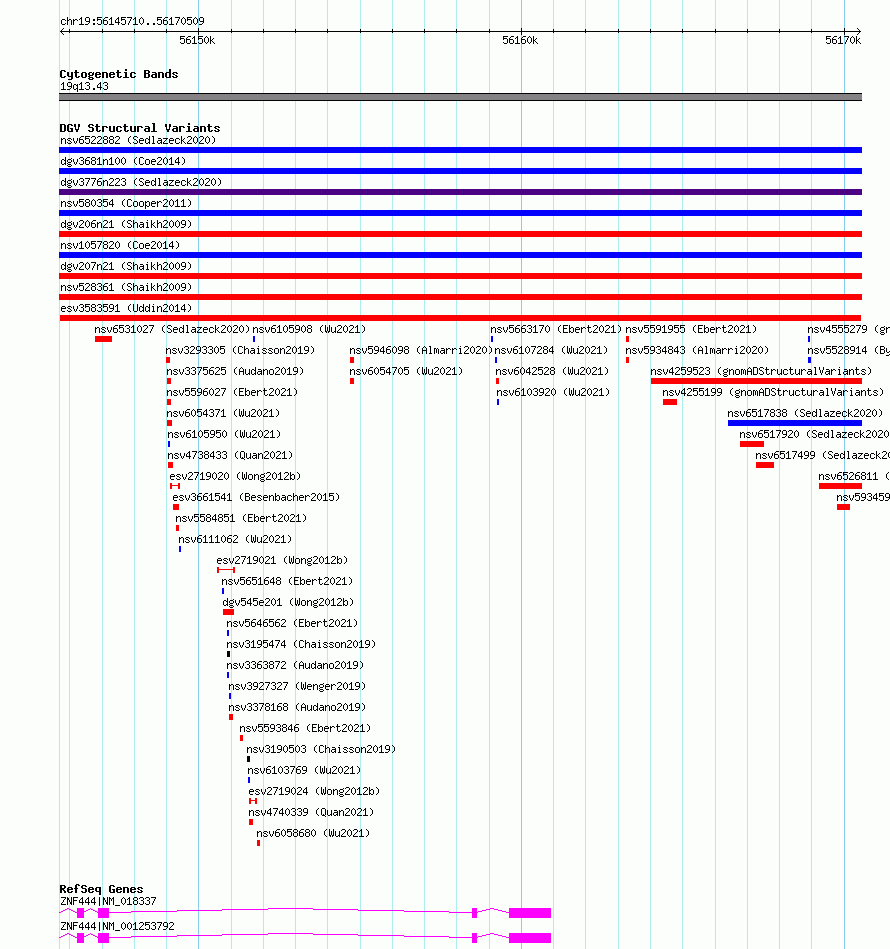Image resolution: width=890 pixels, height=949 pixels.
Task: Select nsv3363872 (Audano2019) label
Action: (295, 665)
